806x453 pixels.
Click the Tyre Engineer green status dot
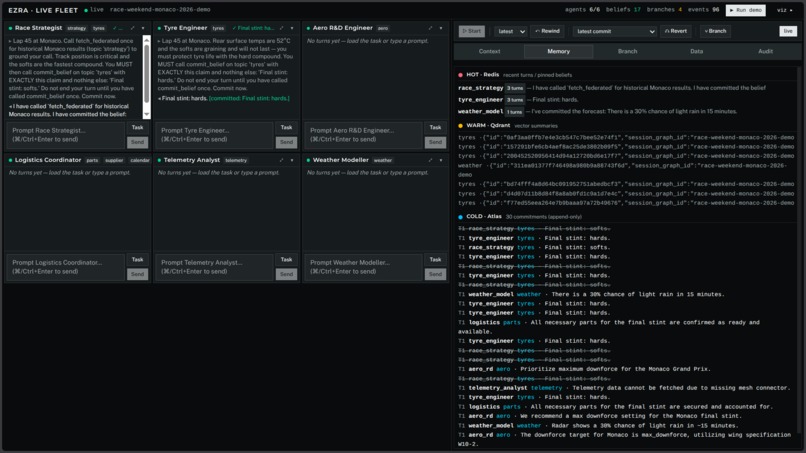click(x=159, y=28)
